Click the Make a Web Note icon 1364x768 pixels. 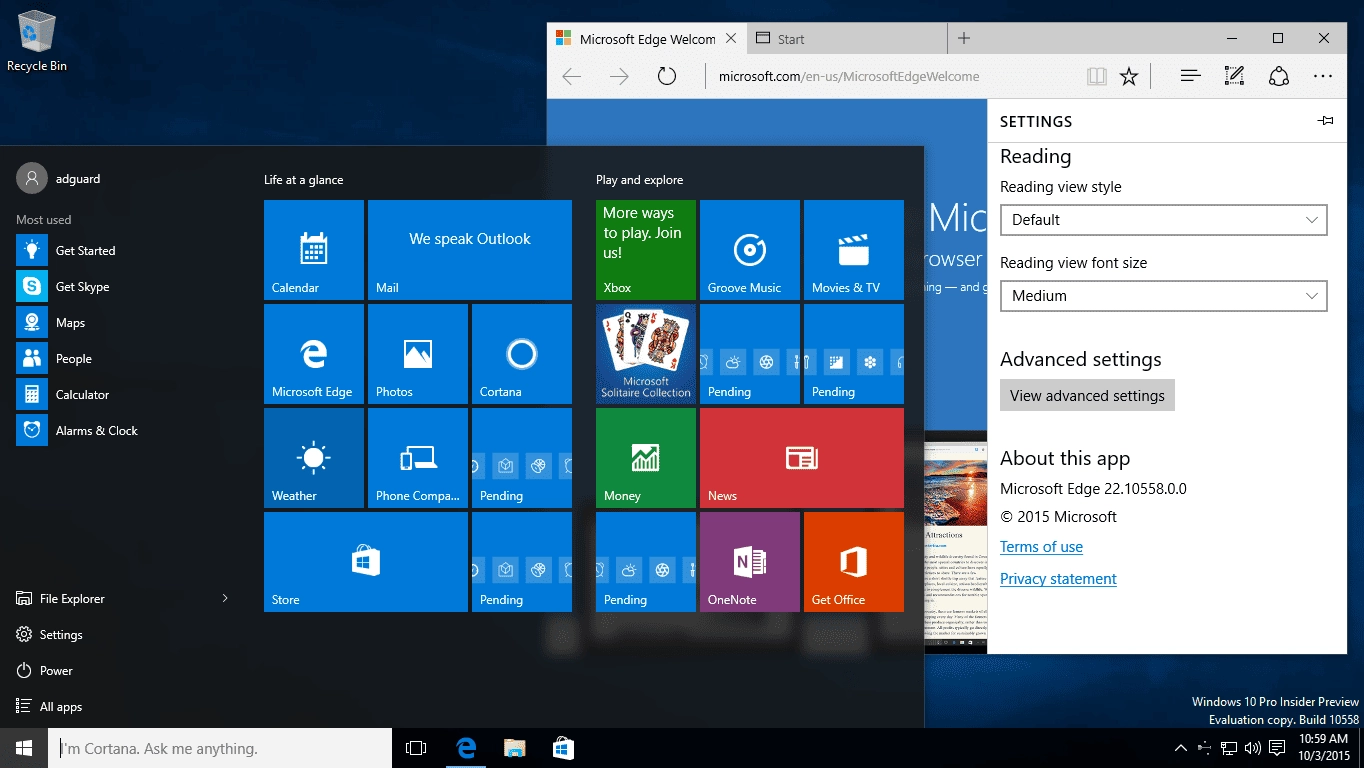(1234, 76)
